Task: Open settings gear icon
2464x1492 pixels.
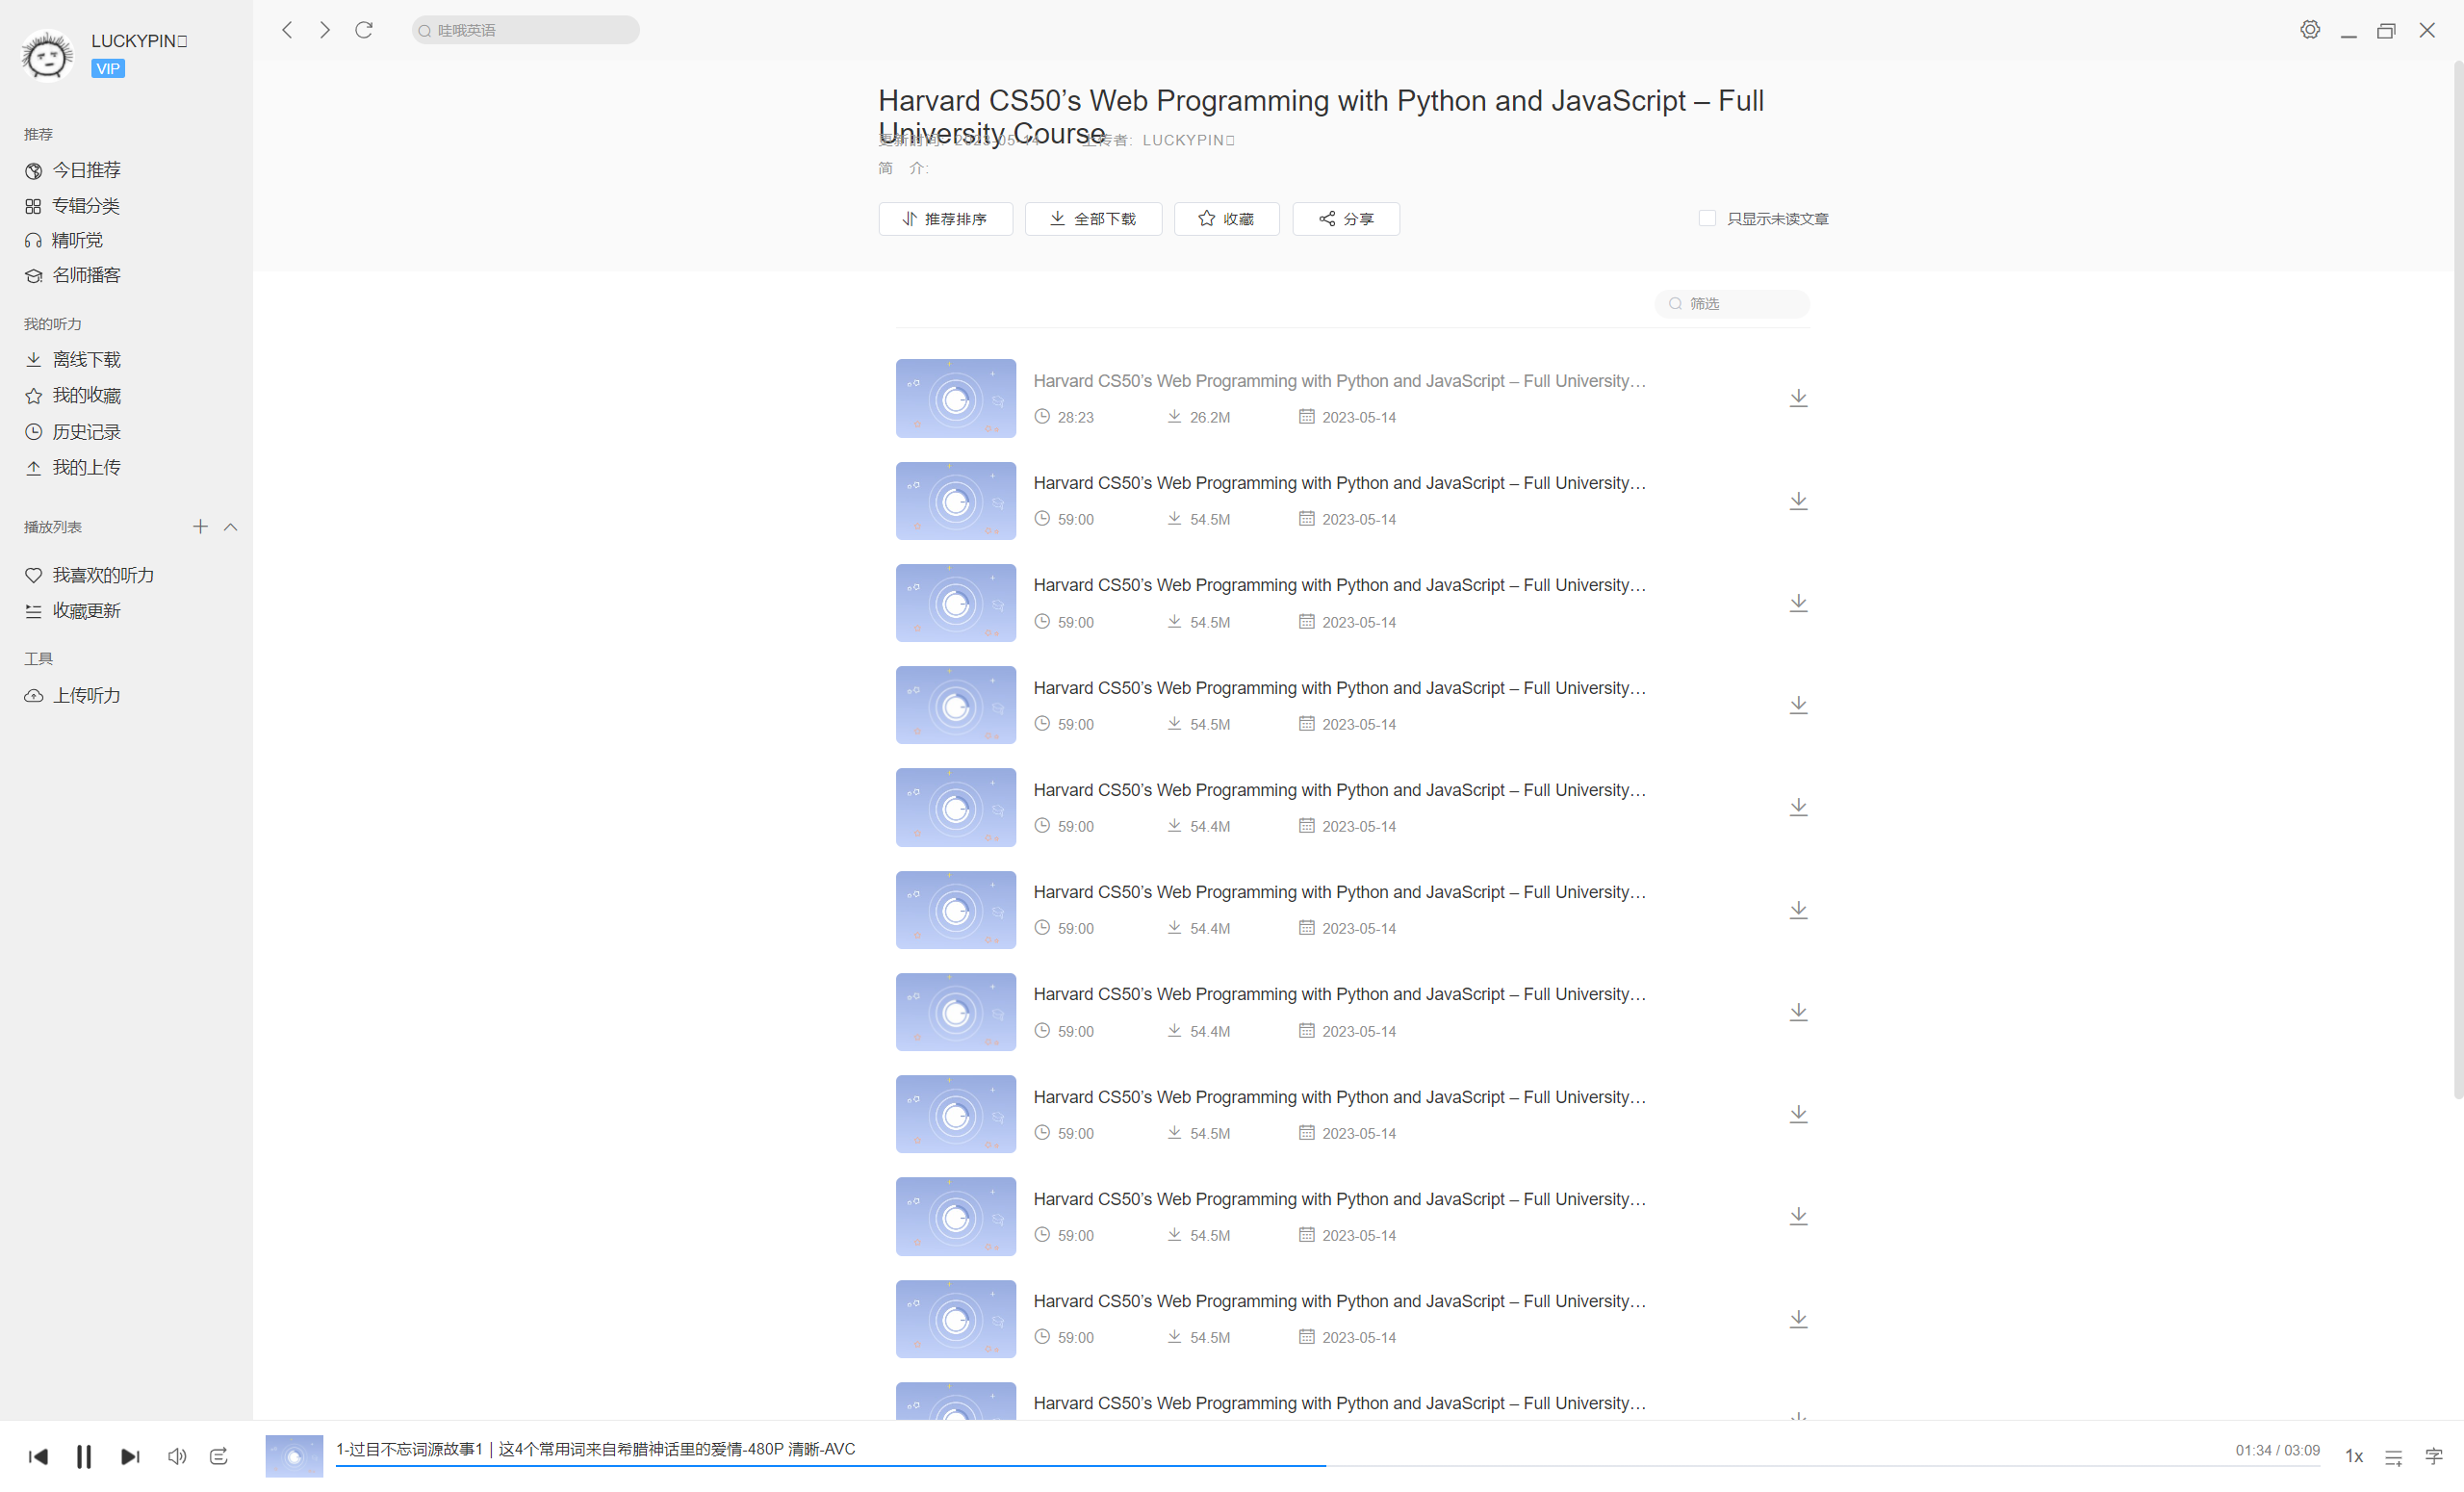Action: pos(2309,30)
